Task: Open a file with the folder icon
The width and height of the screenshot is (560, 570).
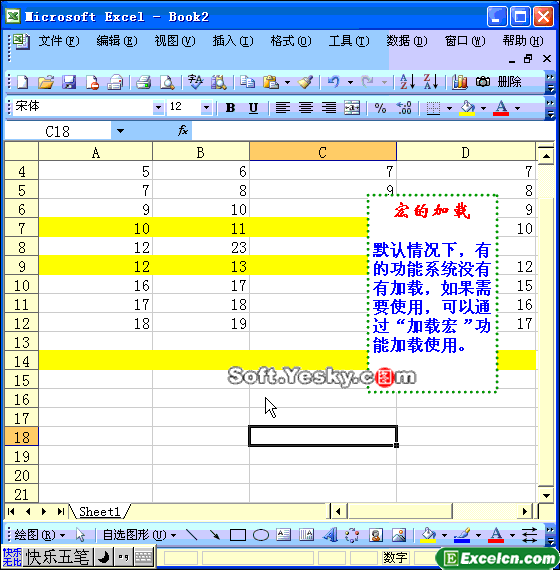Action: 46,82
